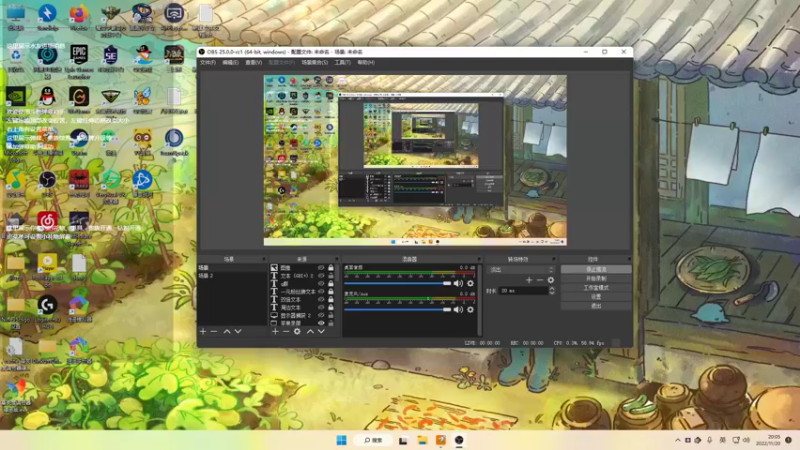Image resolution: width=800 pixels, height=450 pixels.
Task: Move source down with the Sources down arrow
Action: (321, 332)
